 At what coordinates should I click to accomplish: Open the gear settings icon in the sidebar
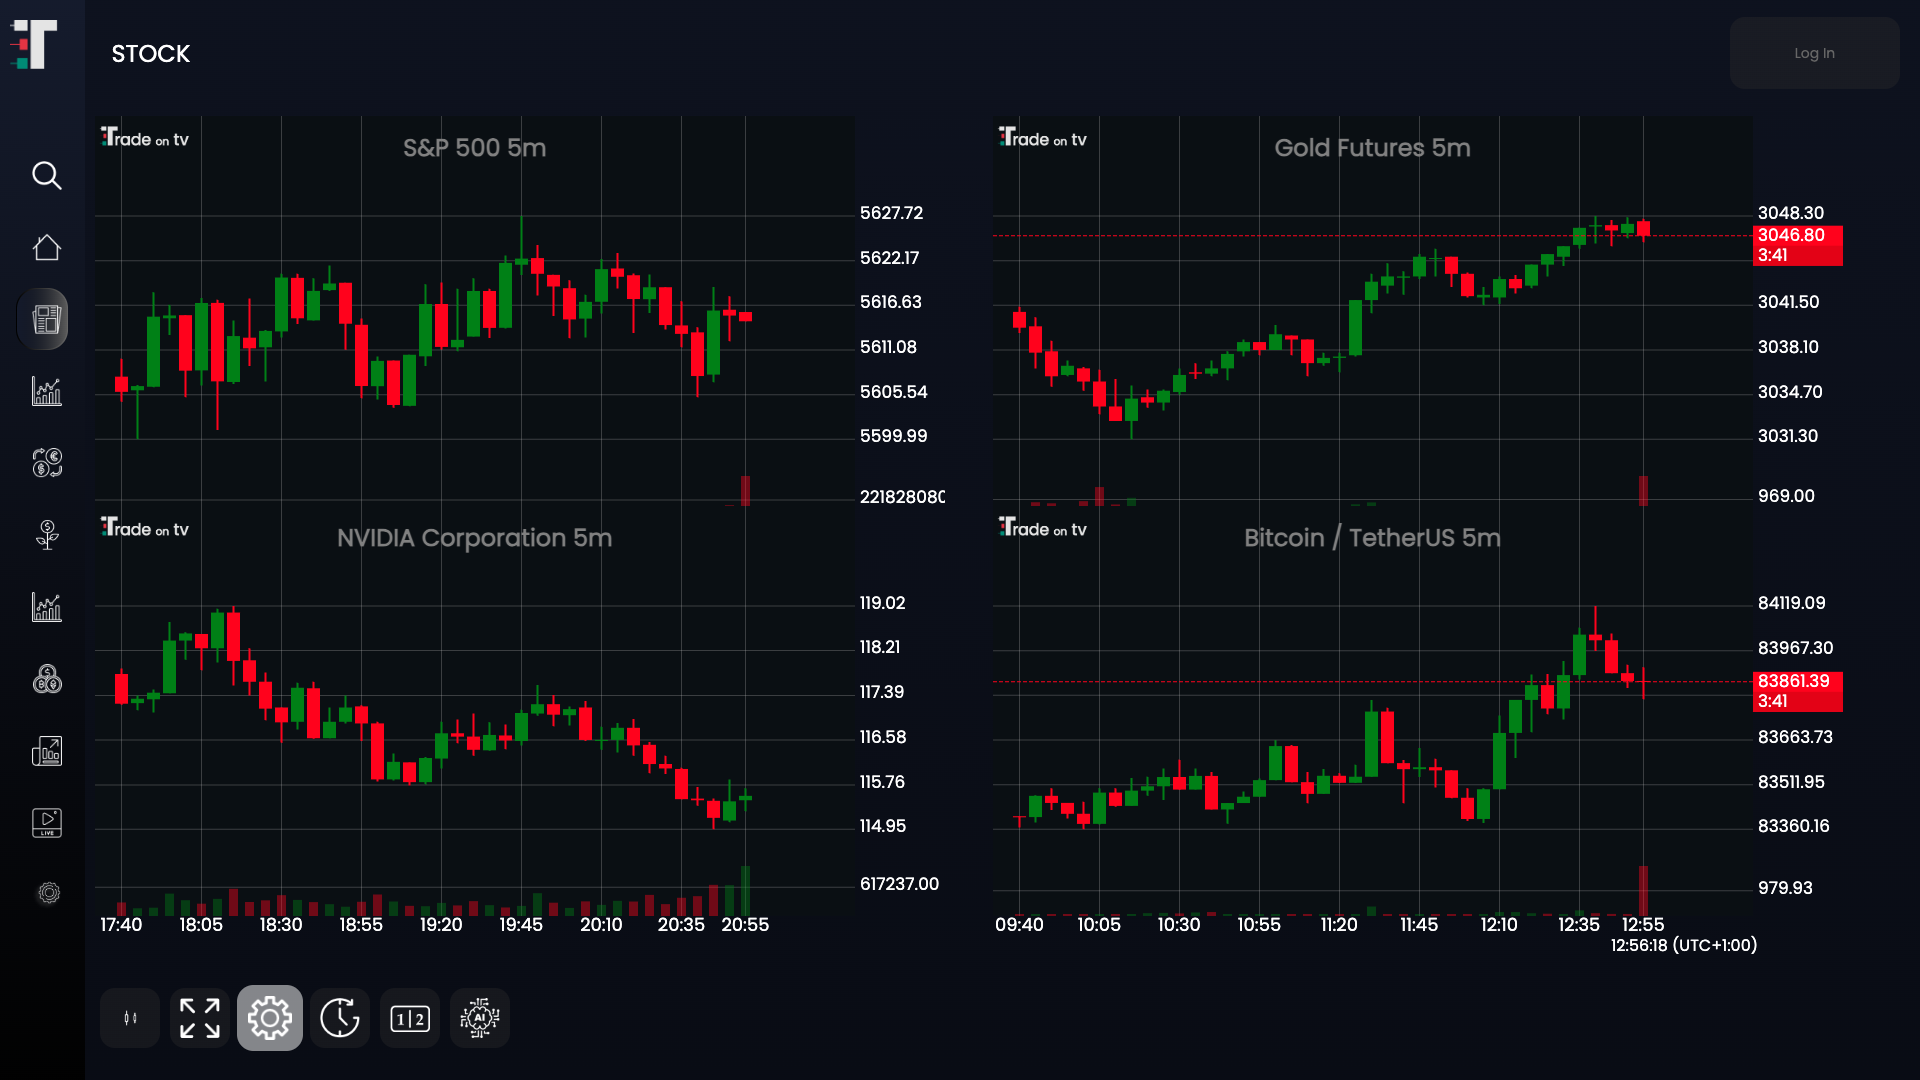pyautogui.click(x=48, y=893)
